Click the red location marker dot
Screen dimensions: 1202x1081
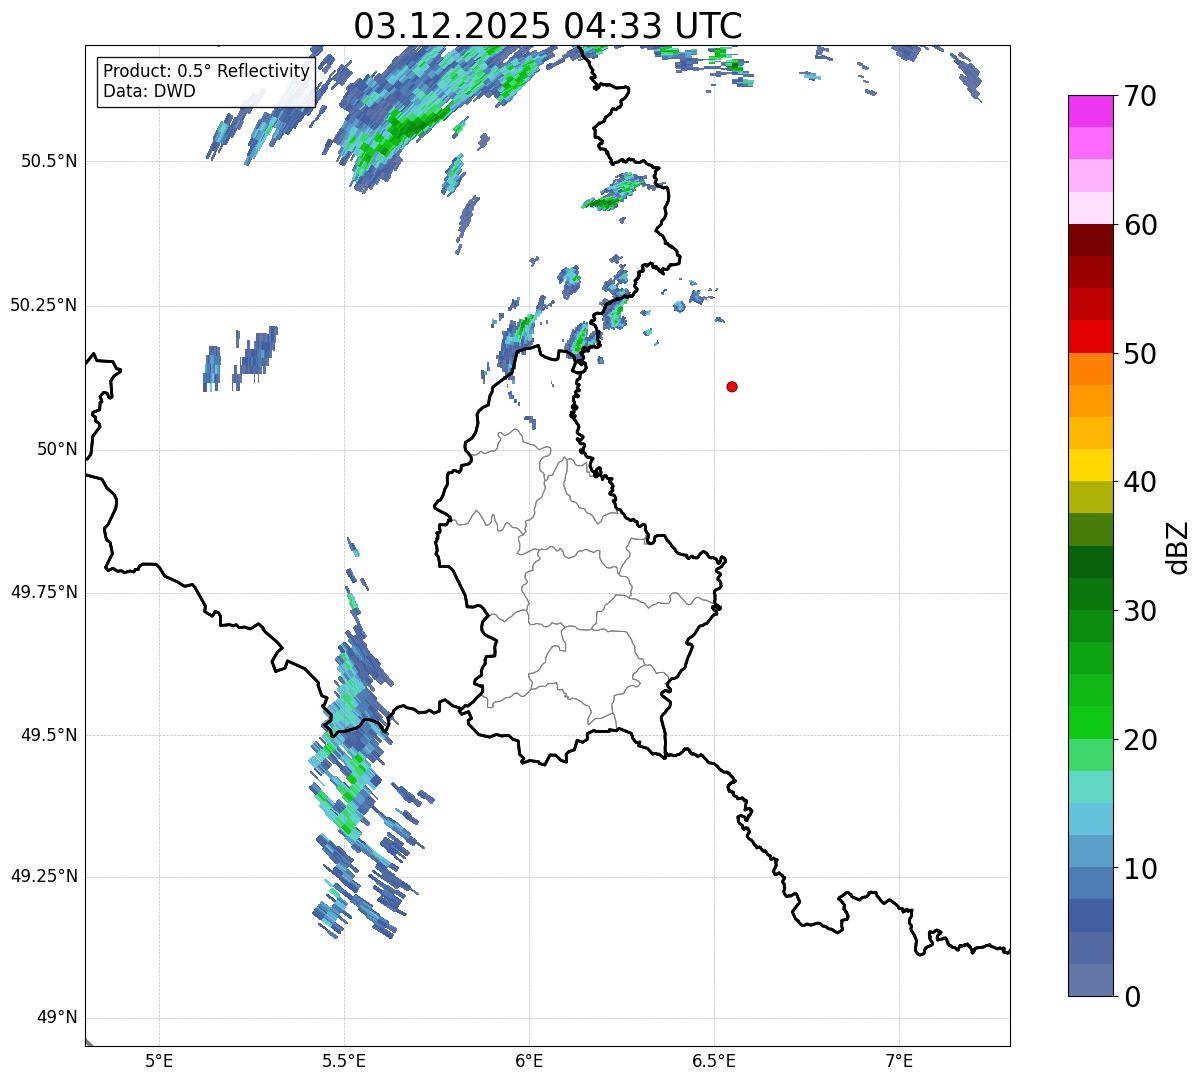tap(732, 386)
